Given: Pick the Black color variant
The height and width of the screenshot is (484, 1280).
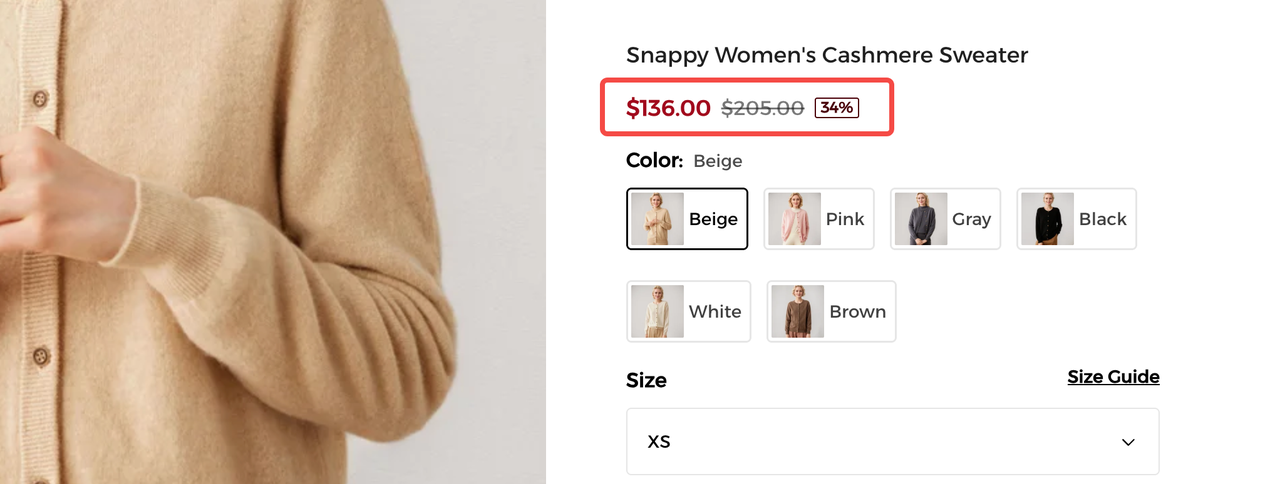Looking at the screenshot, I should [1076, 219].
